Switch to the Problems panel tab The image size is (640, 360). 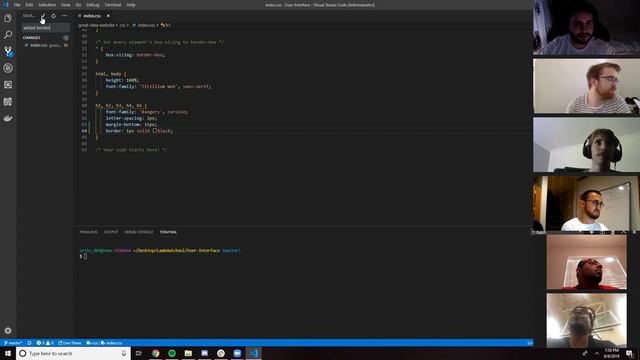[89, 232]
